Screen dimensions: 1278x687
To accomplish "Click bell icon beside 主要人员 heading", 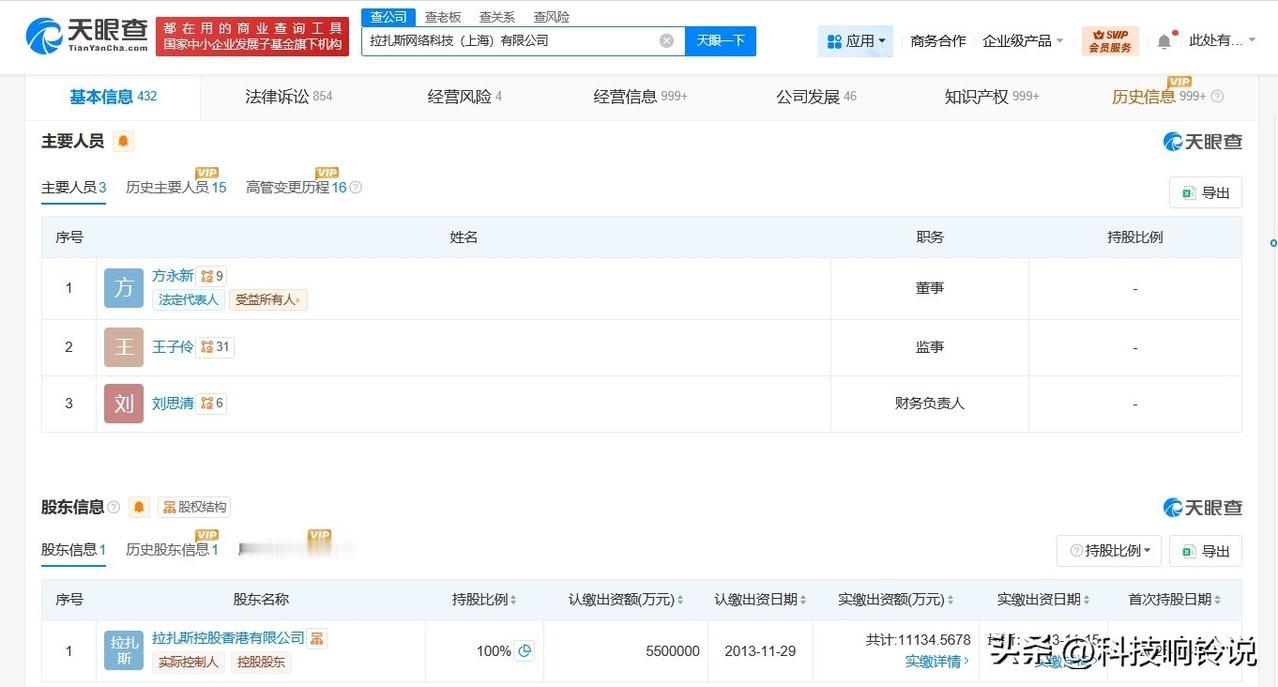I will [x=123, y=141].
